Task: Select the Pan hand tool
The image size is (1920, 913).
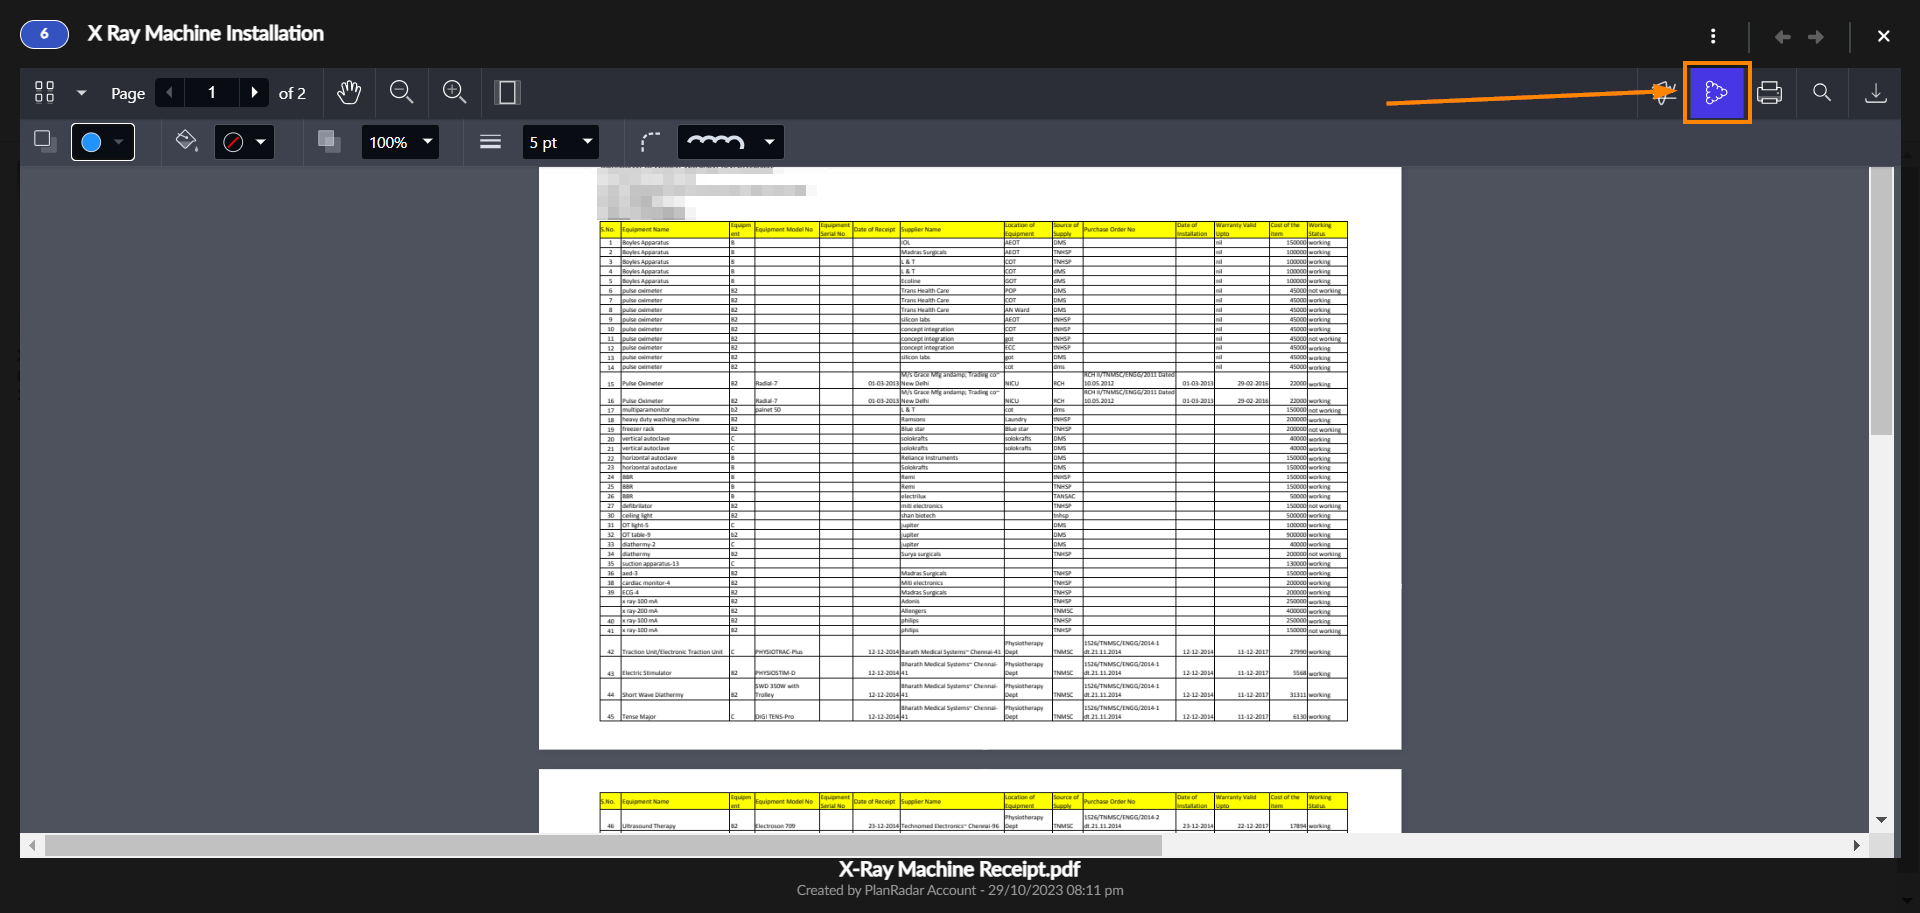Action: click(x=349, y=92)
